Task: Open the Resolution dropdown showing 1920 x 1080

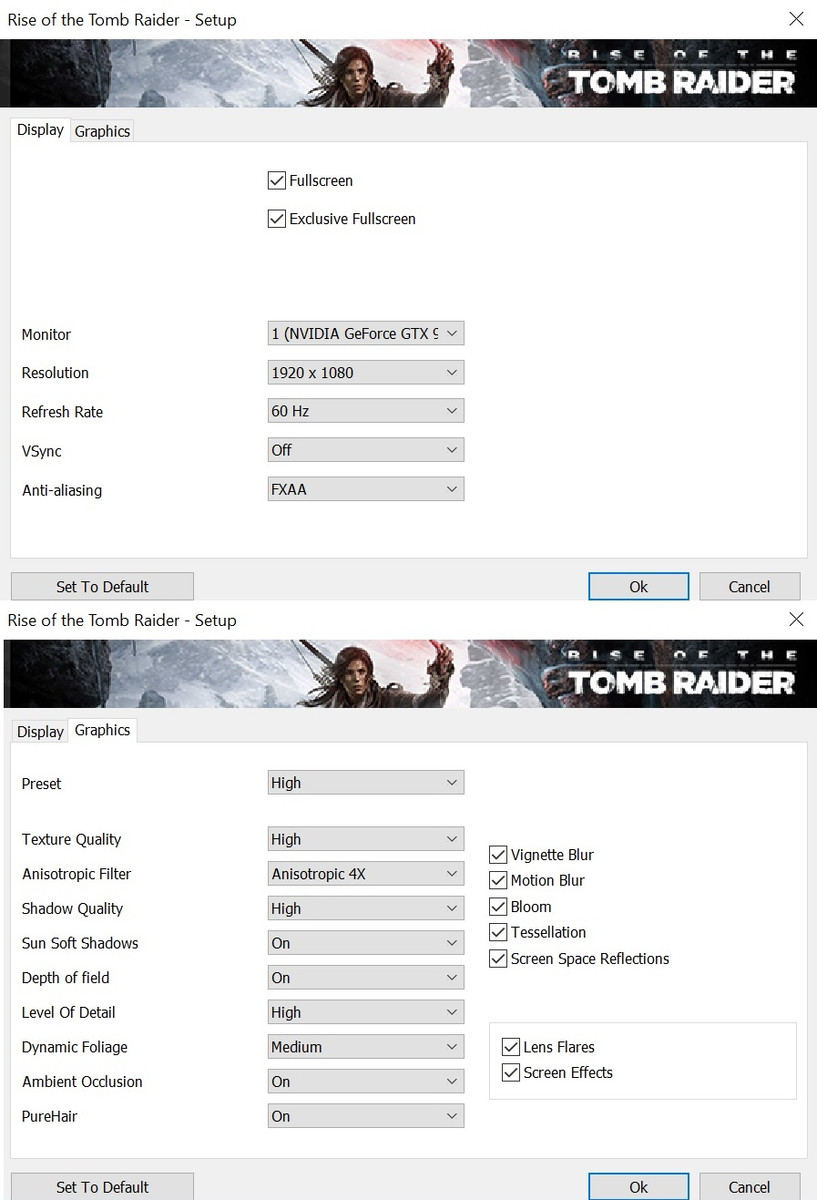Action: tap(366, 373)
